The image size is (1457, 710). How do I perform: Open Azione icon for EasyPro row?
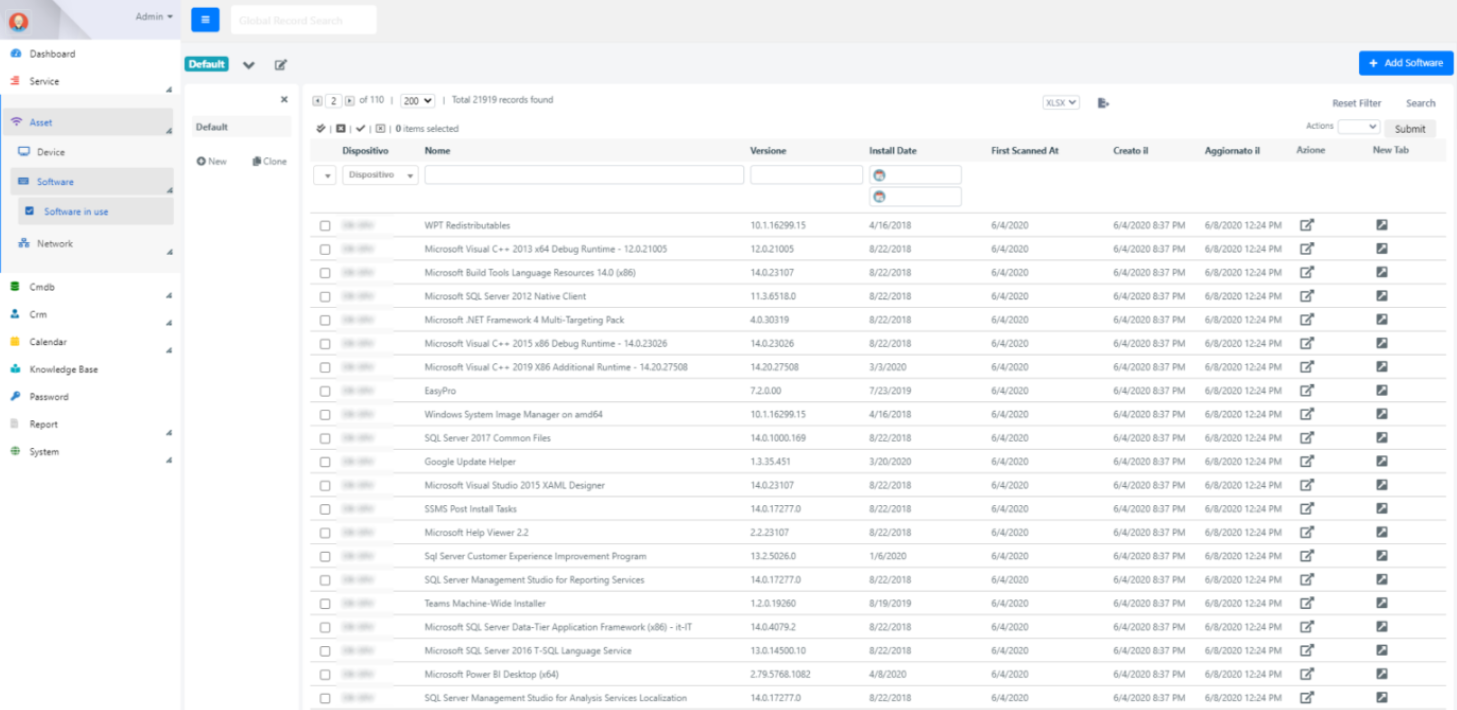point(1307,390)
